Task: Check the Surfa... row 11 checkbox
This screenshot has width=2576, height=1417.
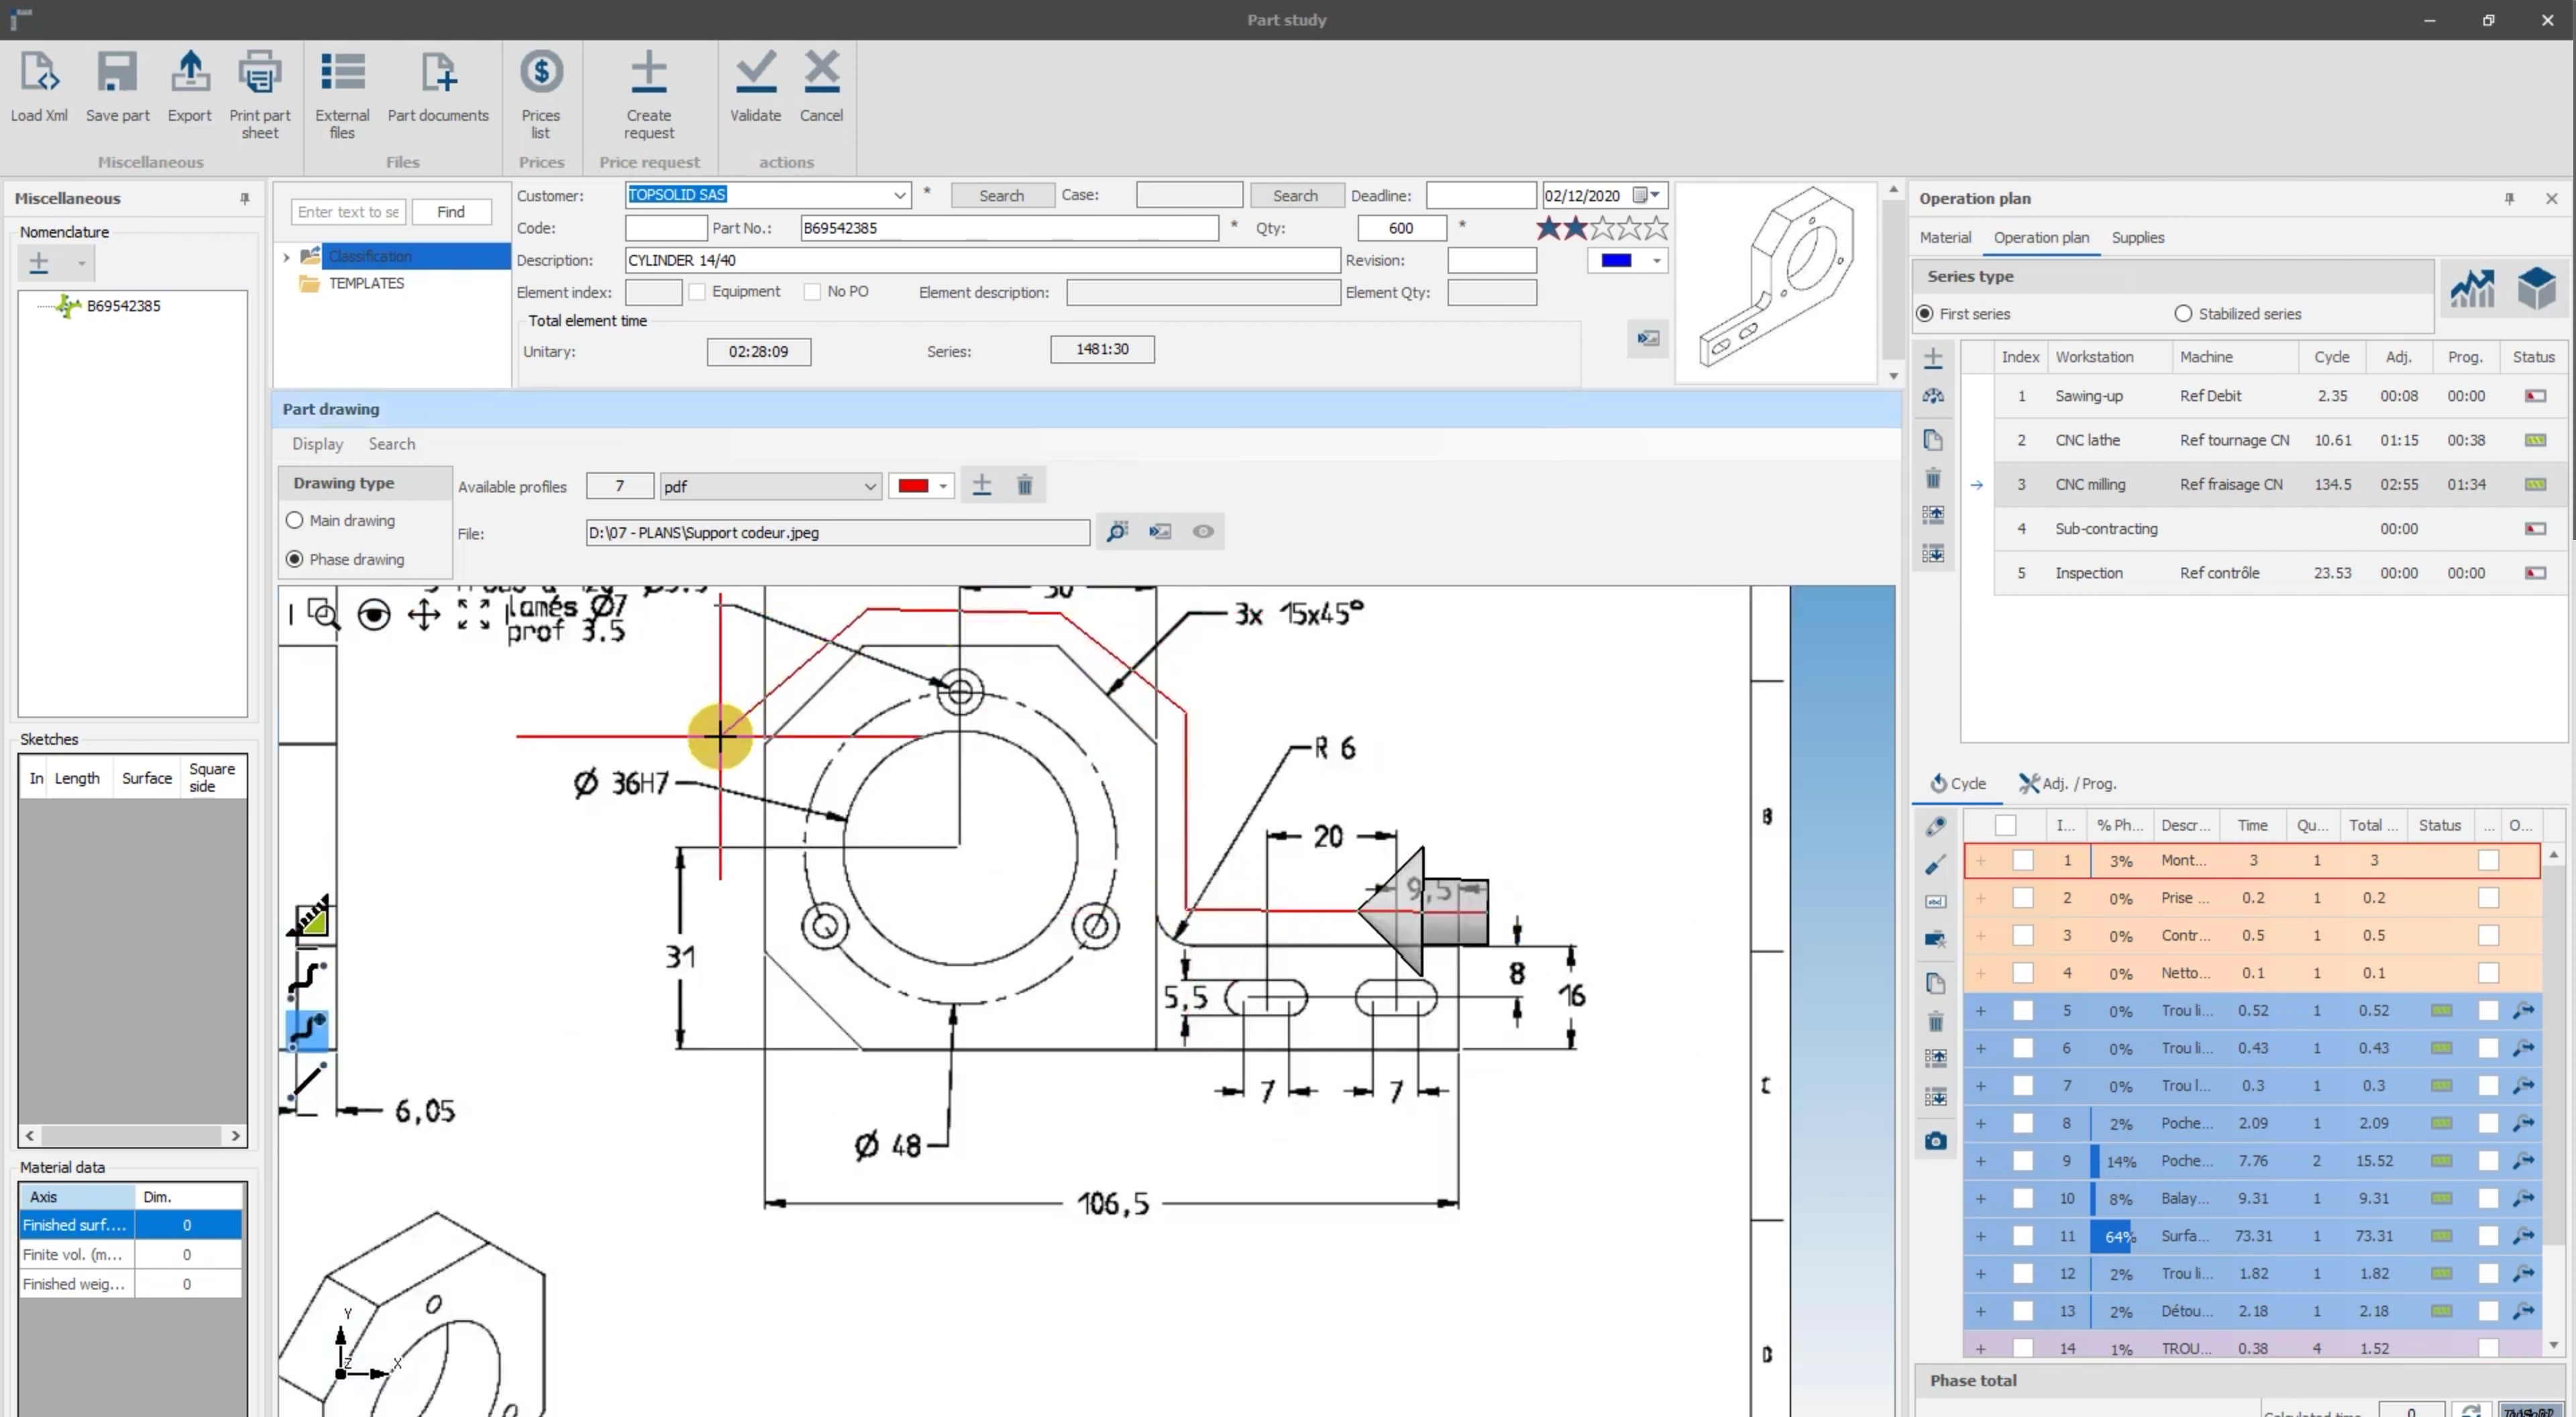Action: click(2023, 1236)
